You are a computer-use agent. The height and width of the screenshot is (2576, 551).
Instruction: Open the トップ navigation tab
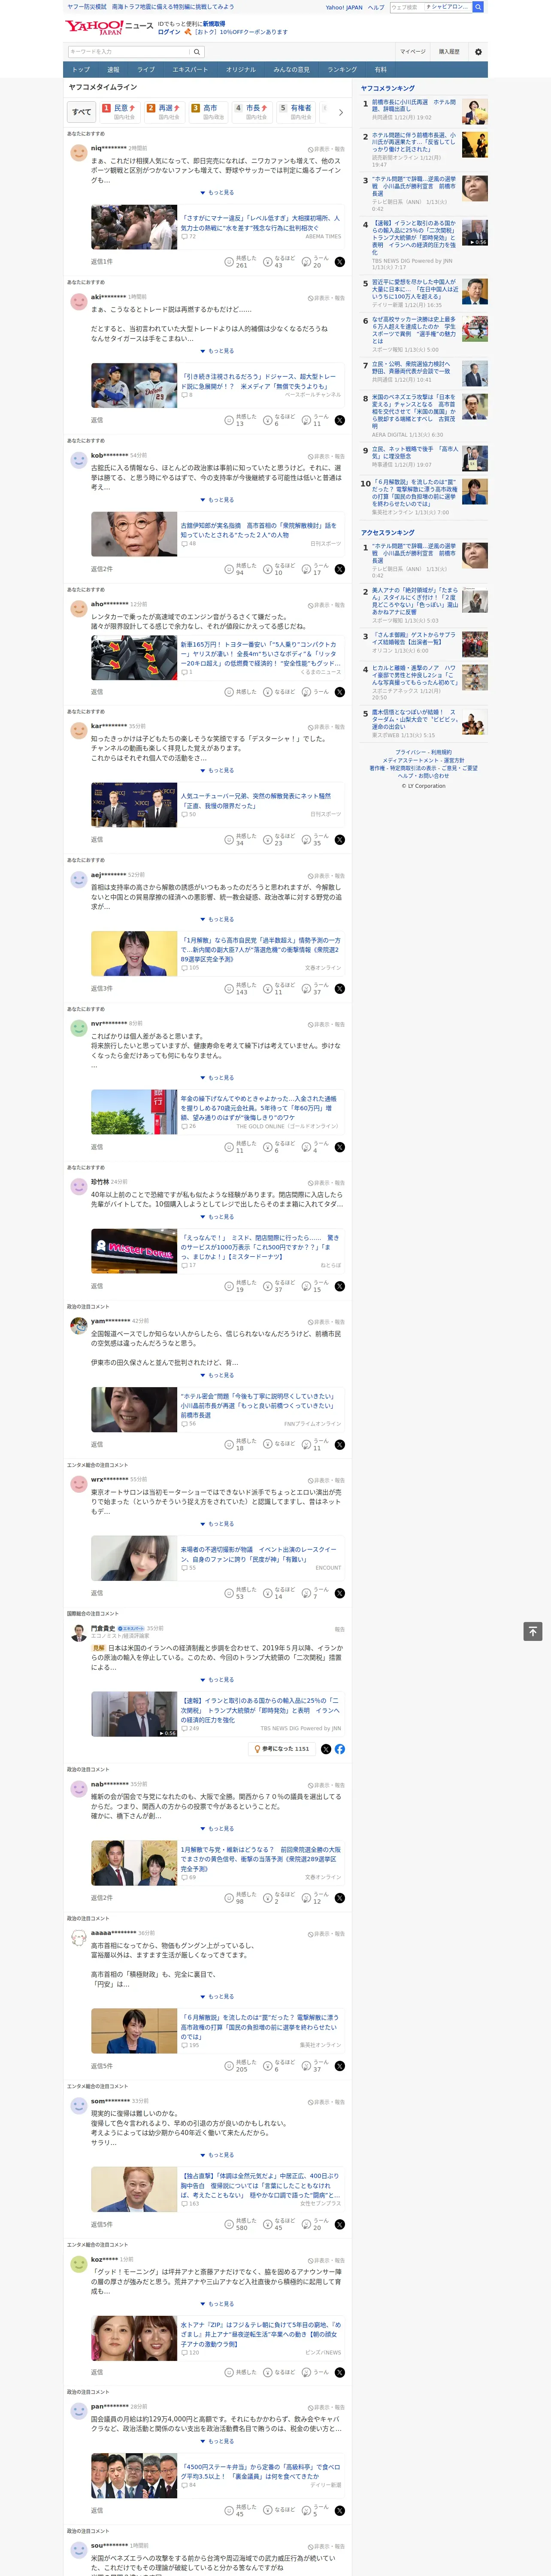81,70
